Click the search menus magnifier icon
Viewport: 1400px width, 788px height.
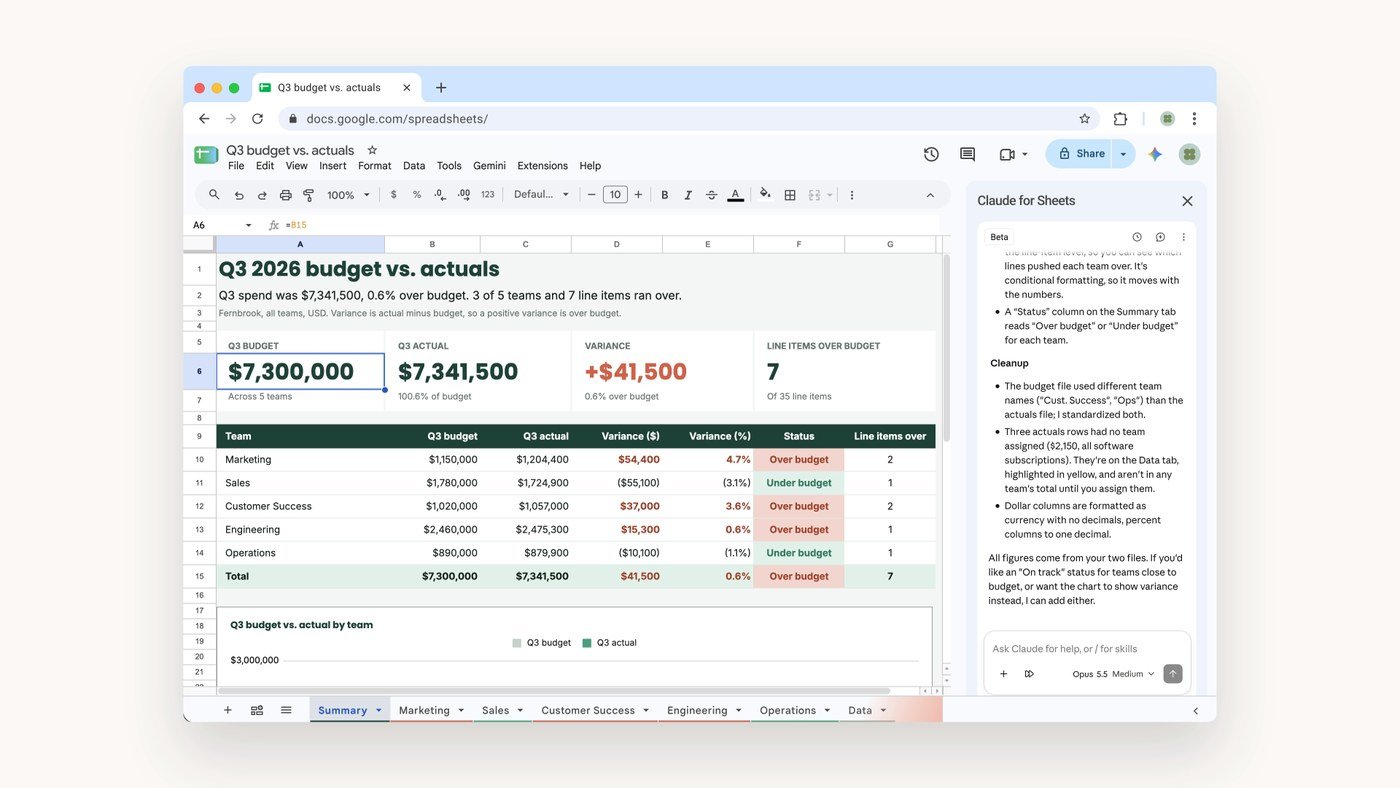(214, 195)
